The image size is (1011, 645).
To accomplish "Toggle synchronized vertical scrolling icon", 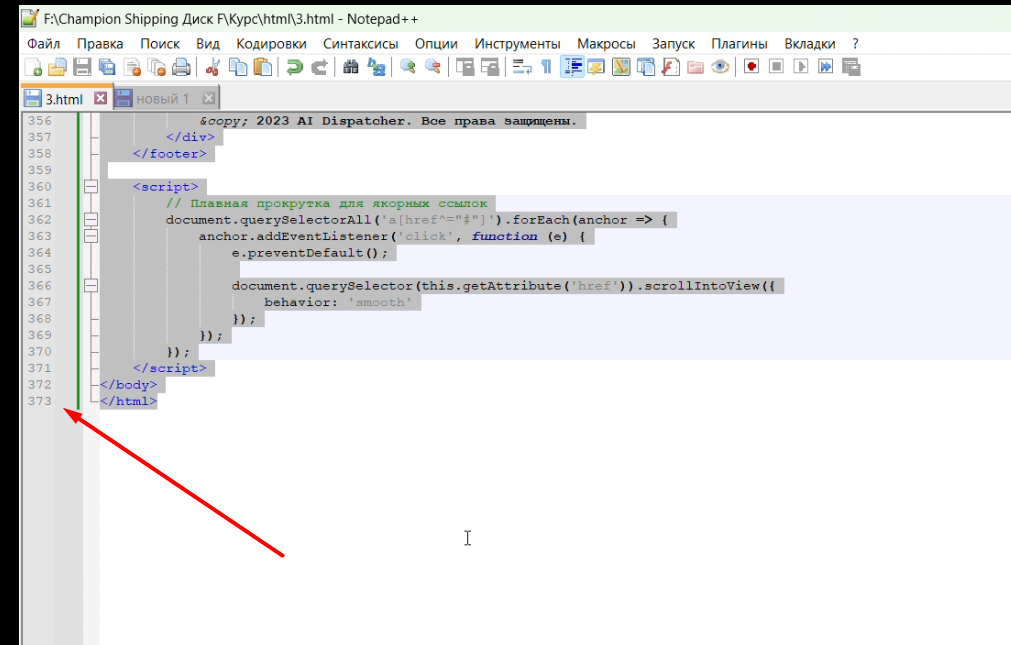I will pyautogui.click(x=465, y=67).
